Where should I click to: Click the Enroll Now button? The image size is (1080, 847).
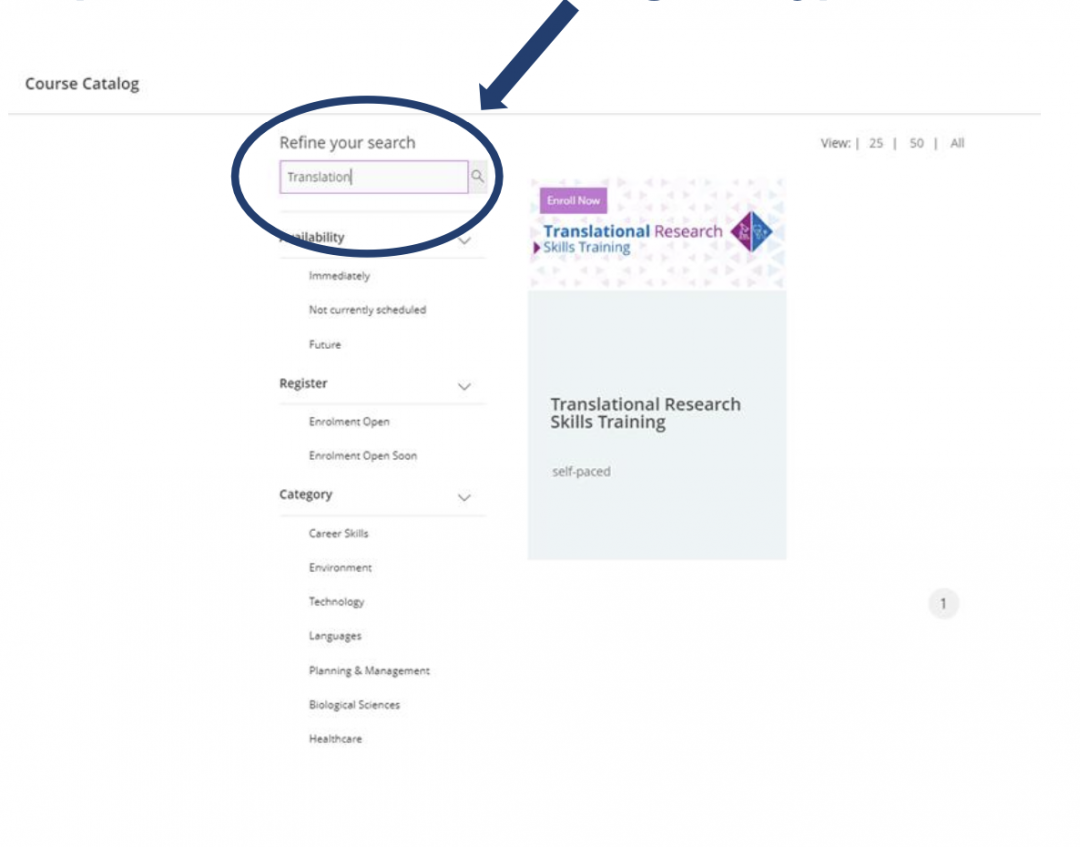pyautogui.click(x=573, y=200)
